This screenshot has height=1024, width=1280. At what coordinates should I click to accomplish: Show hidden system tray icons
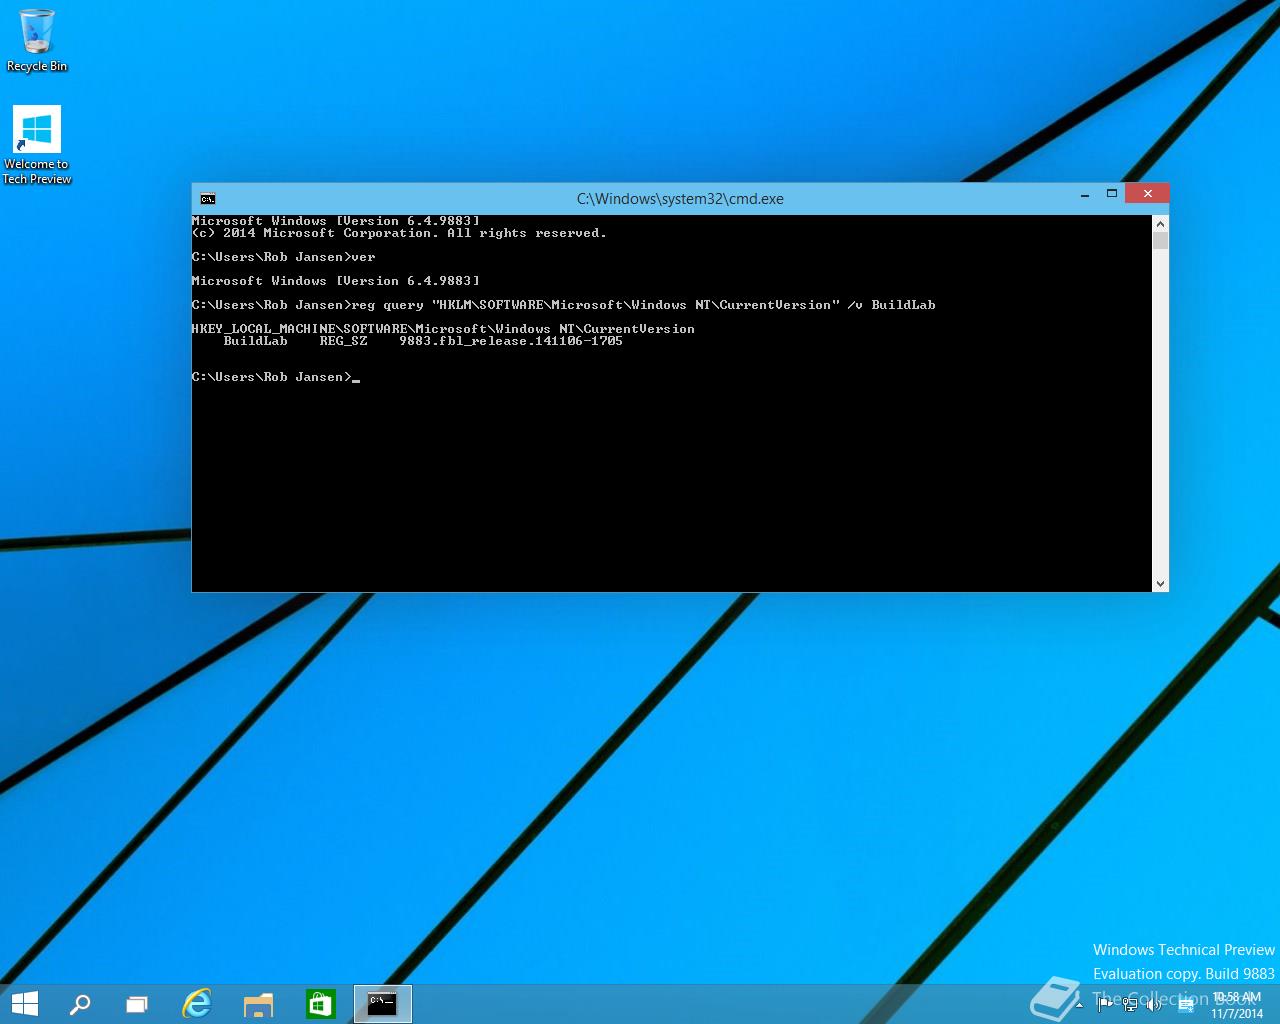pyautogui.click(x=1080, y=1005)
